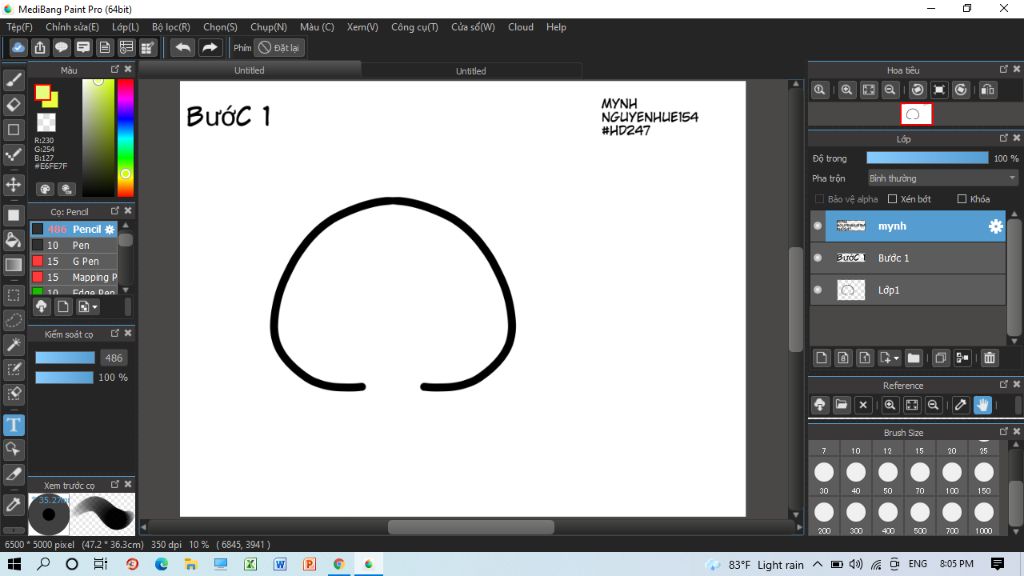Adjust the Độ trong opacity slider
Screen dimensions: 1024x576
[927, 158]
